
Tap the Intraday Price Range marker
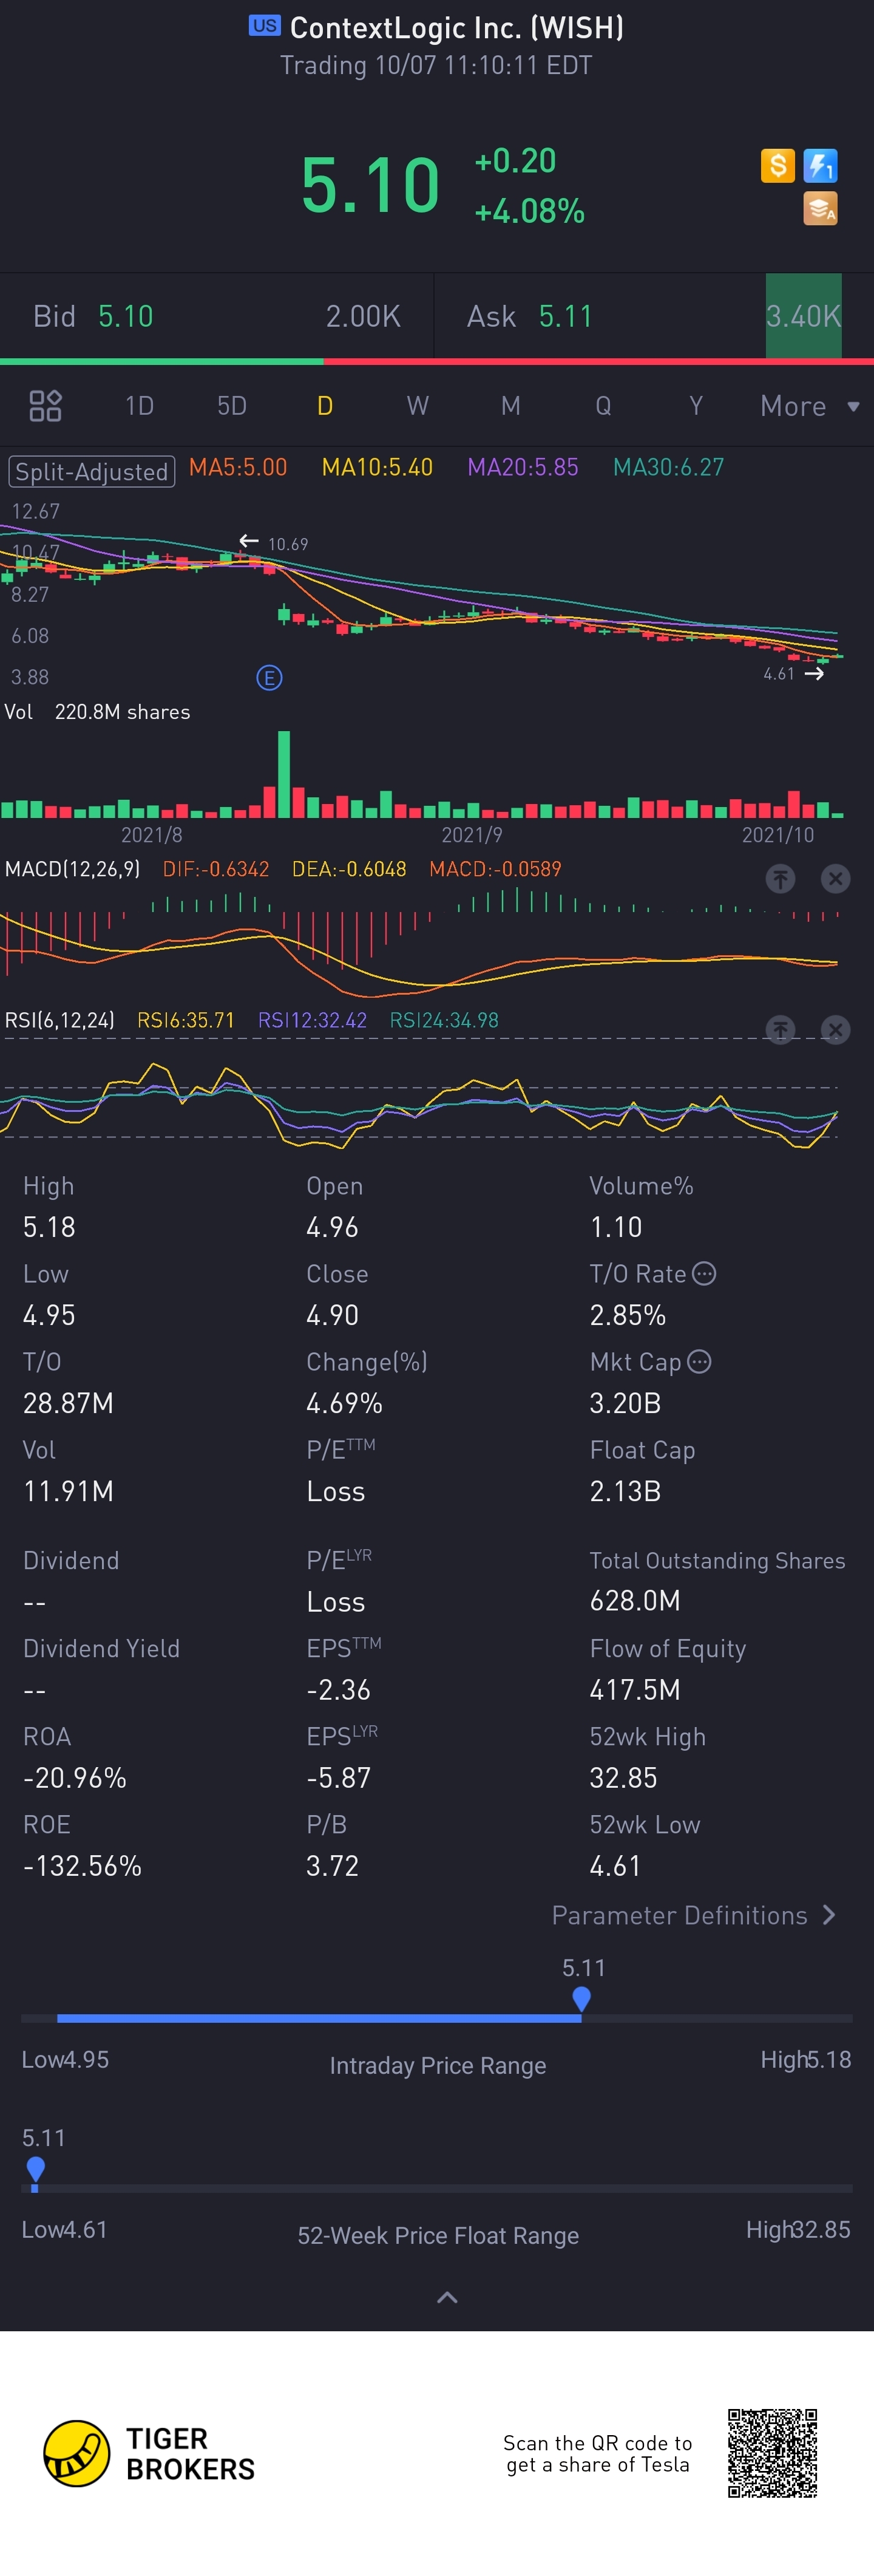click(x=581, y=1998)
